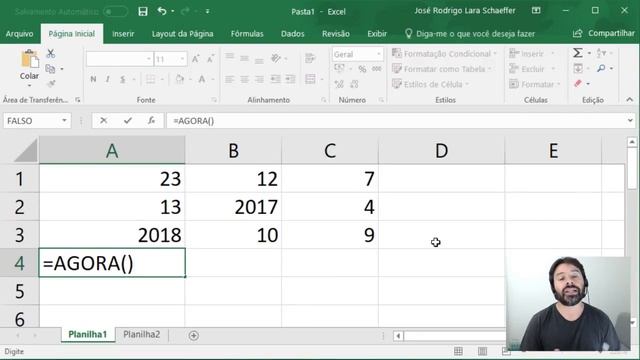Select column header D

(441, 151)
